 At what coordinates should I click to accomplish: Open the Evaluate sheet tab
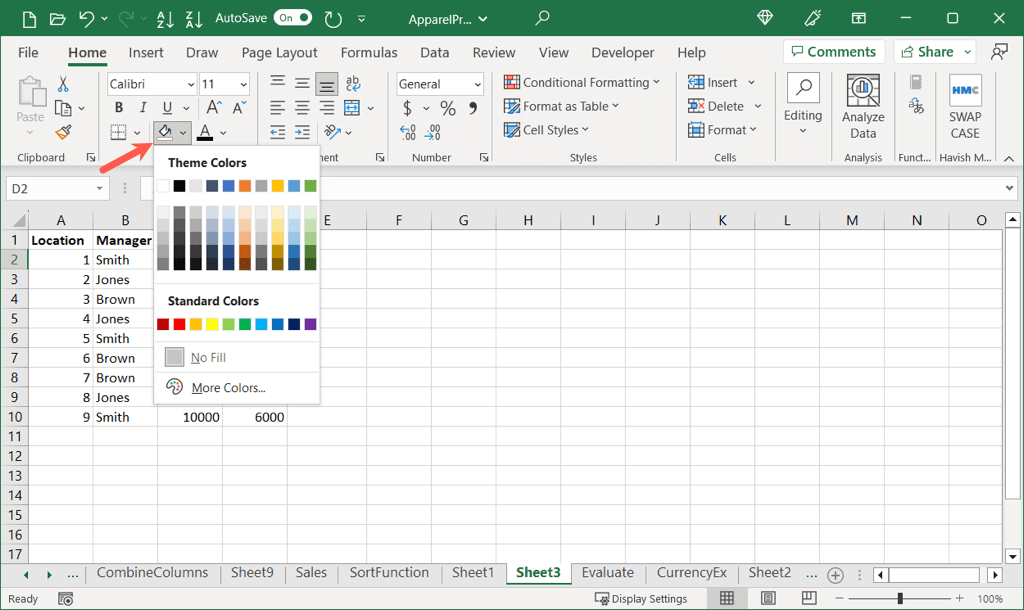607,573
